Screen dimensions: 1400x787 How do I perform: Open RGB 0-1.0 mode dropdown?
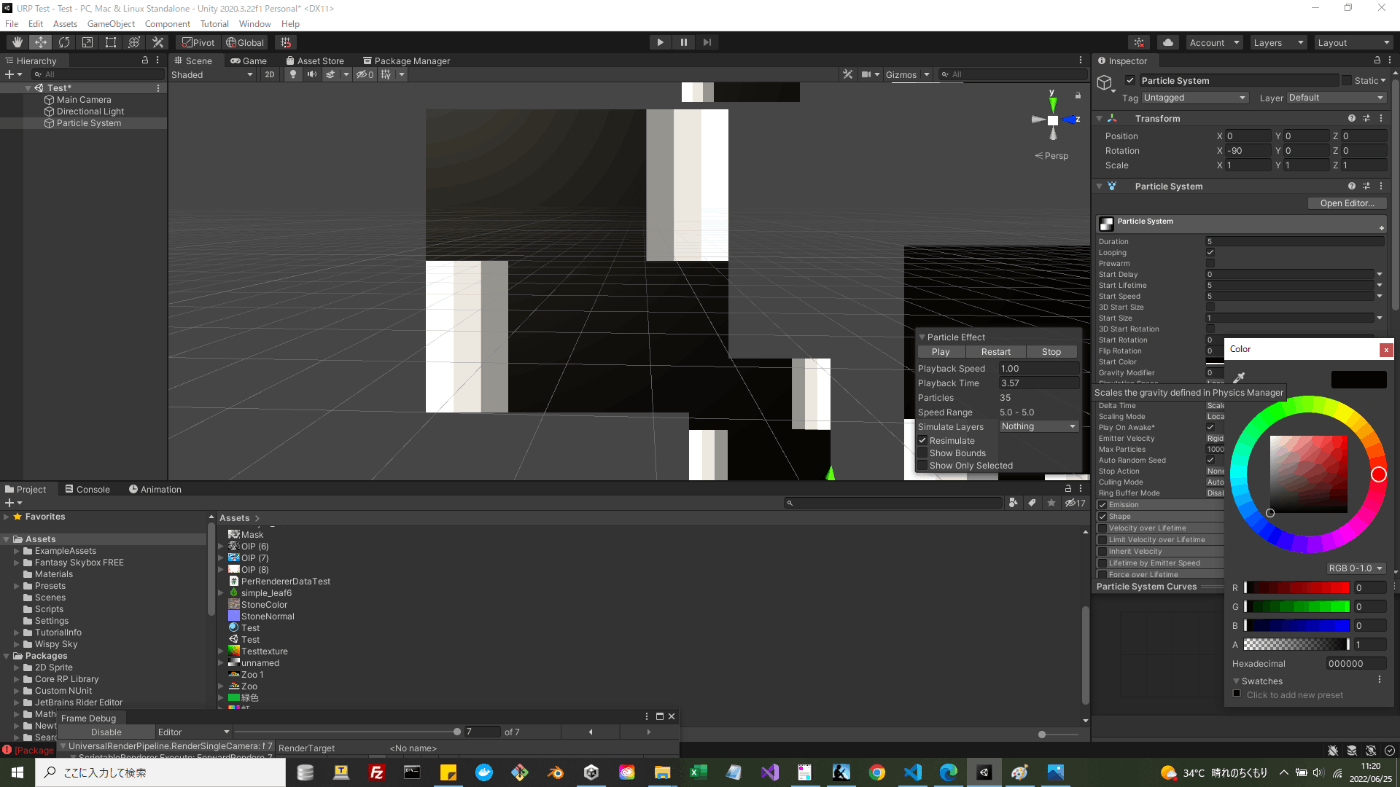point(1355,568)
